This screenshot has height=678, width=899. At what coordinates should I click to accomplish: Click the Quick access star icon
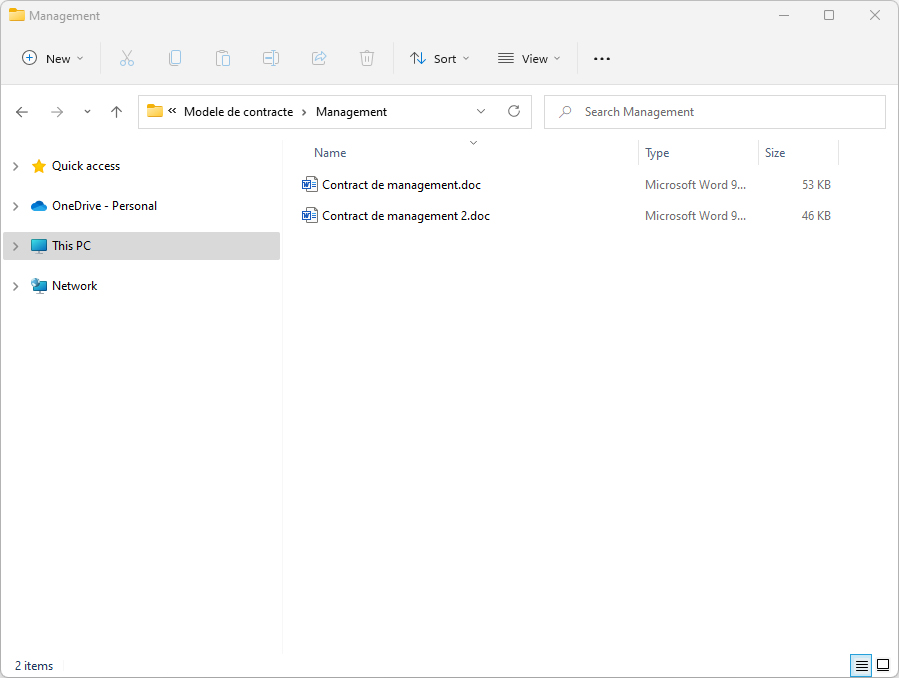click(x=39, y=166)
